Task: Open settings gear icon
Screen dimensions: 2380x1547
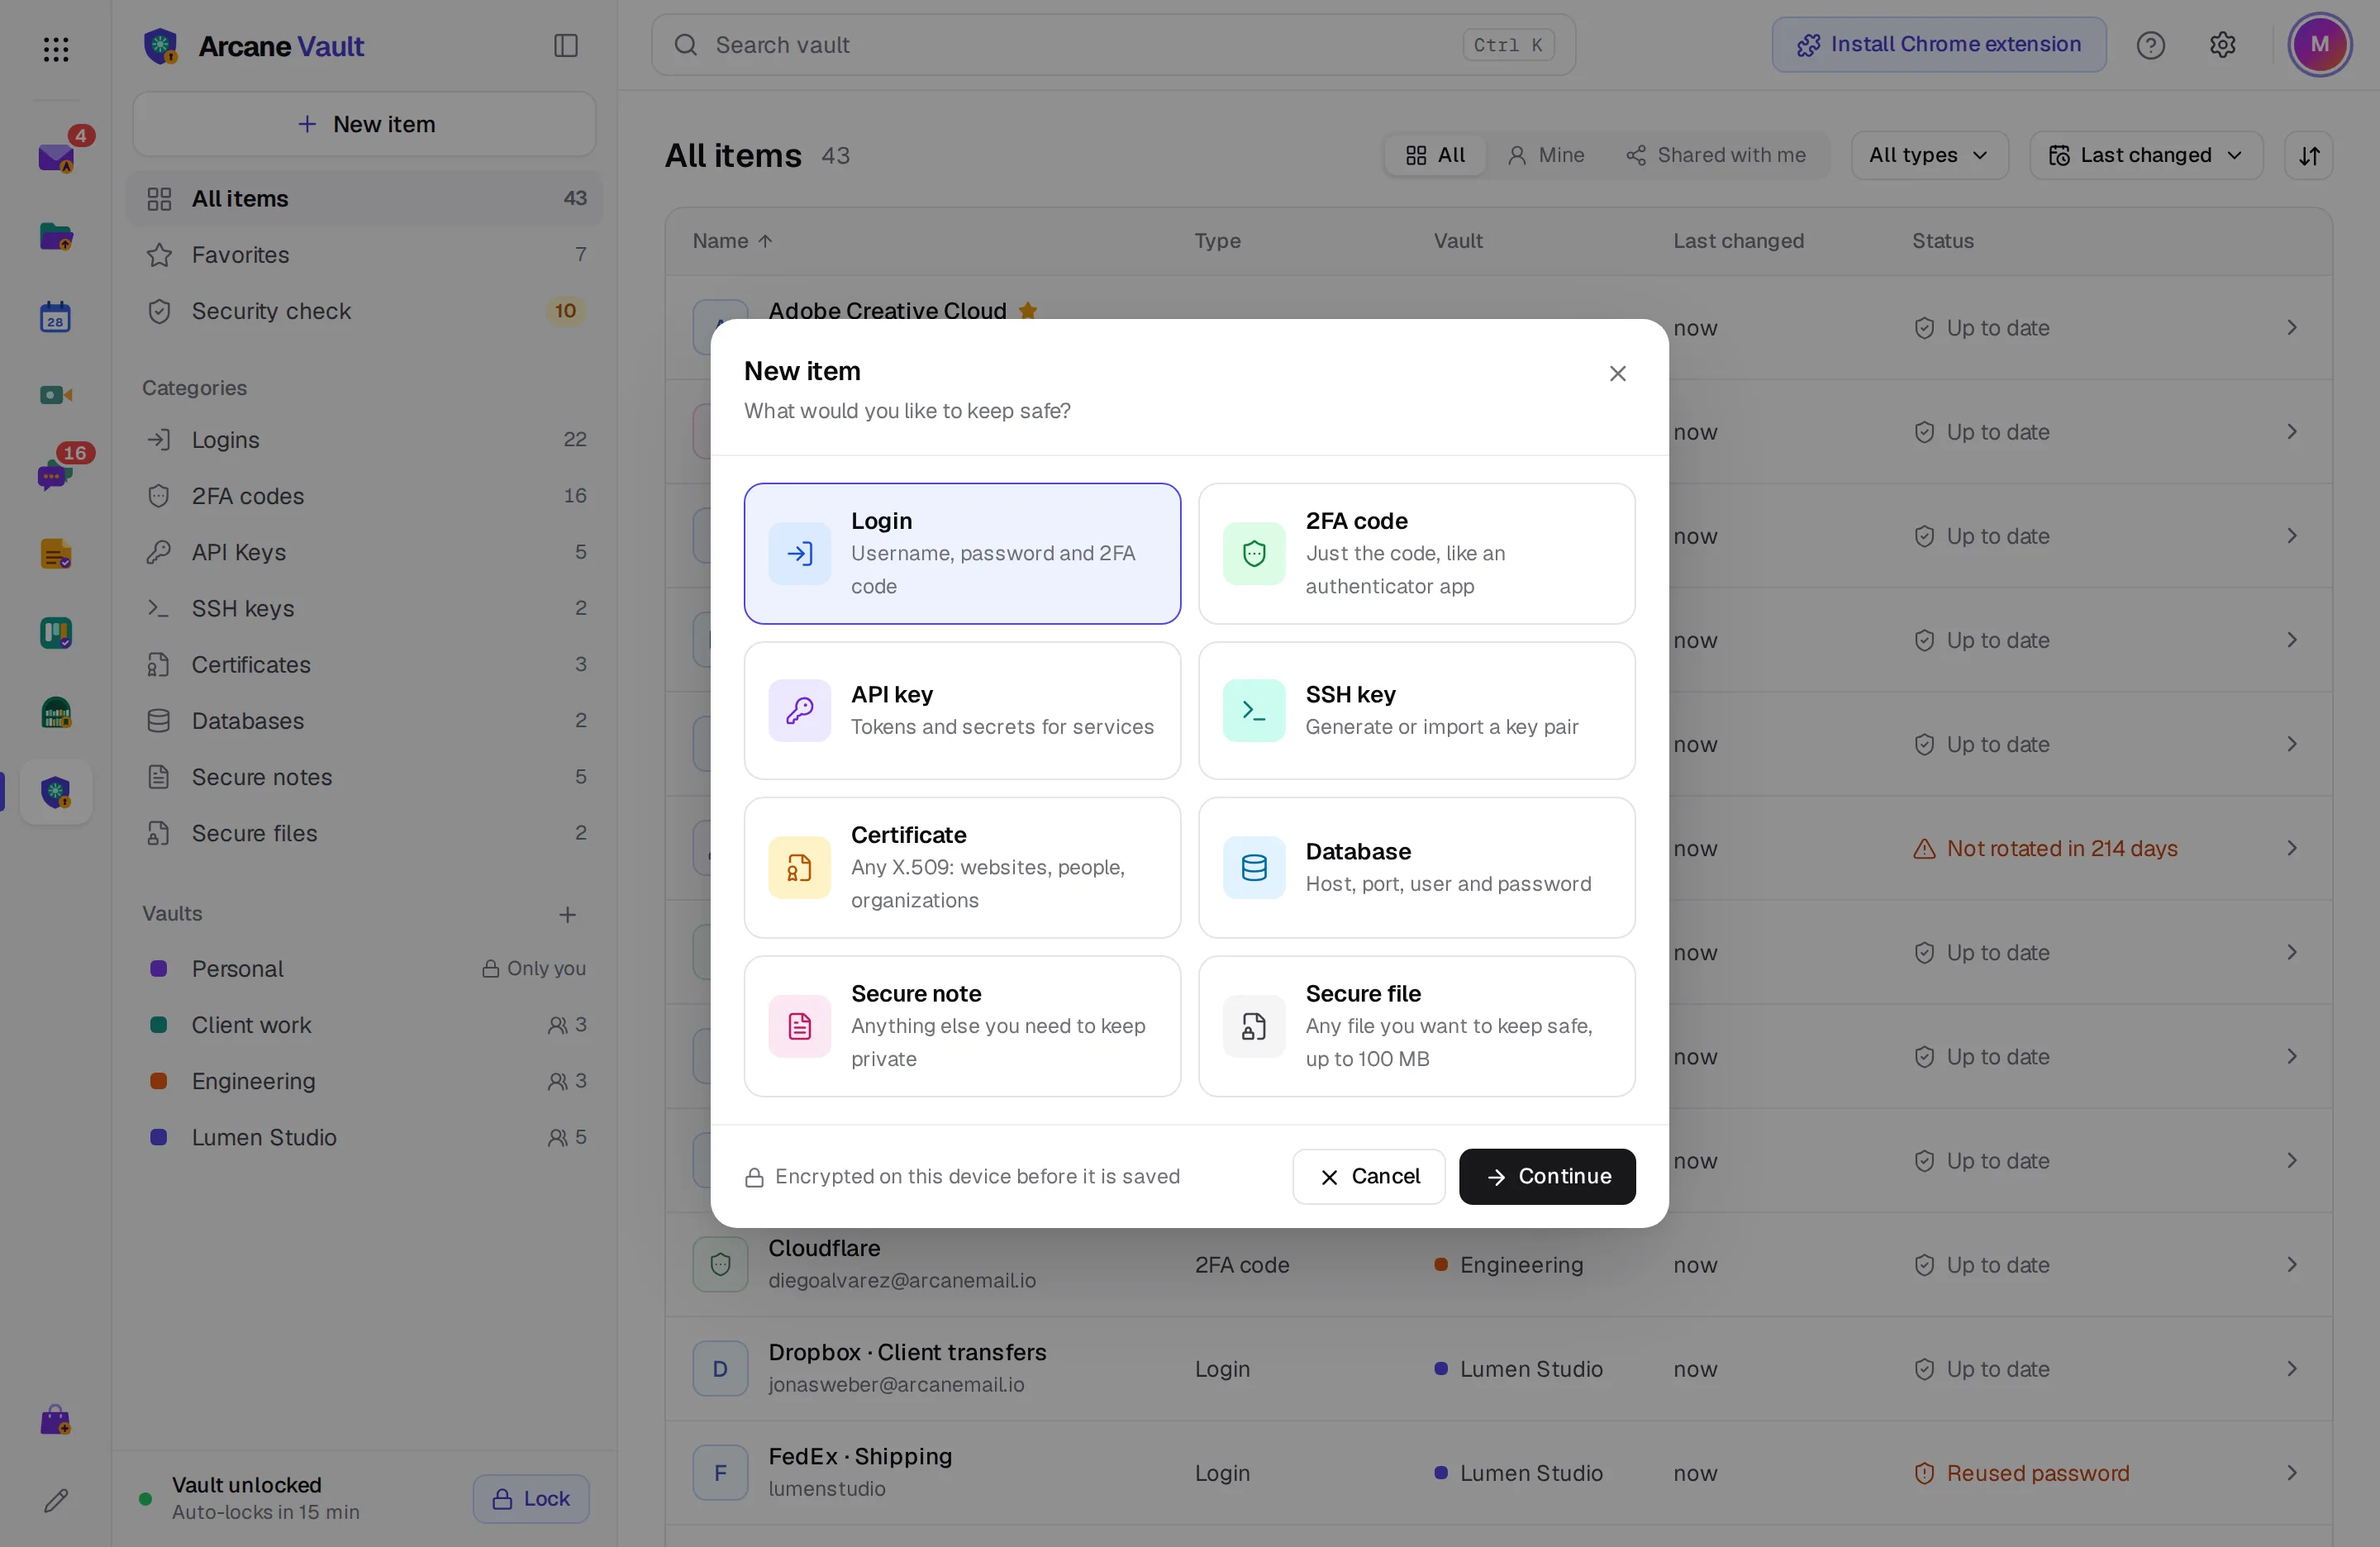Action: pyautogui.click(x=2222, y=45)
